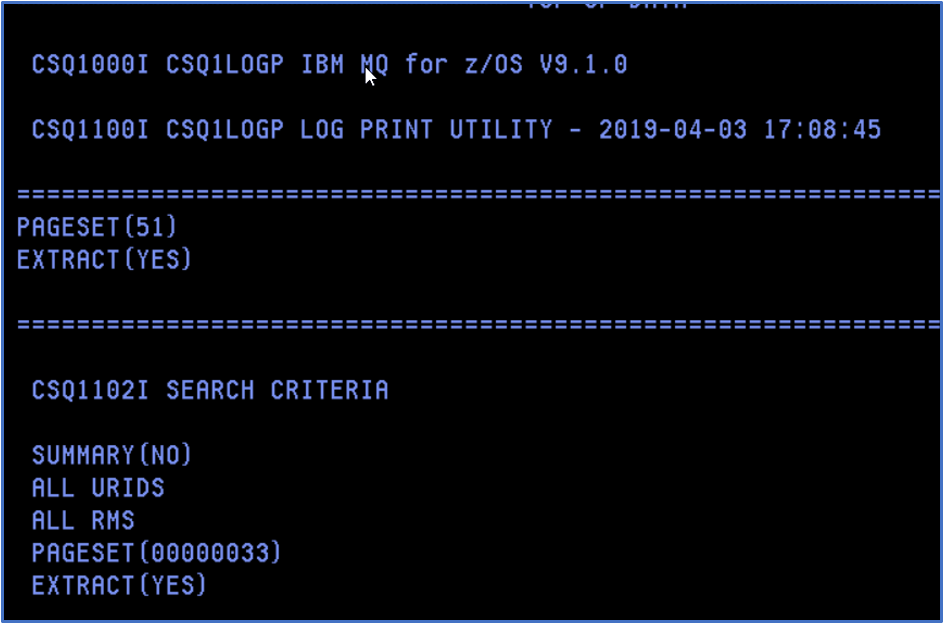Click the 'SEARCH CRITERIA' heading text
Viewport: 944px width, 624px height.
(x=277, y=389)
